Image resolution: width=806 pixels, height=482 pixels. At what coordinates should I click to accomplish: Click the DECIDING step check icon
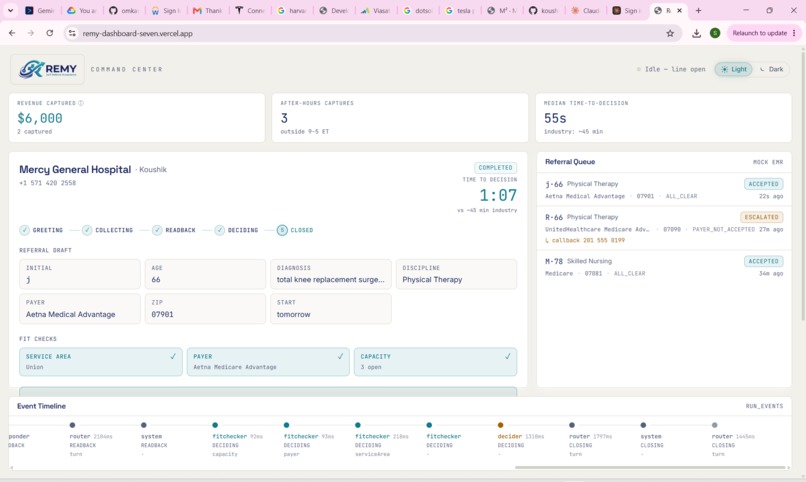[x=219, y=230]
